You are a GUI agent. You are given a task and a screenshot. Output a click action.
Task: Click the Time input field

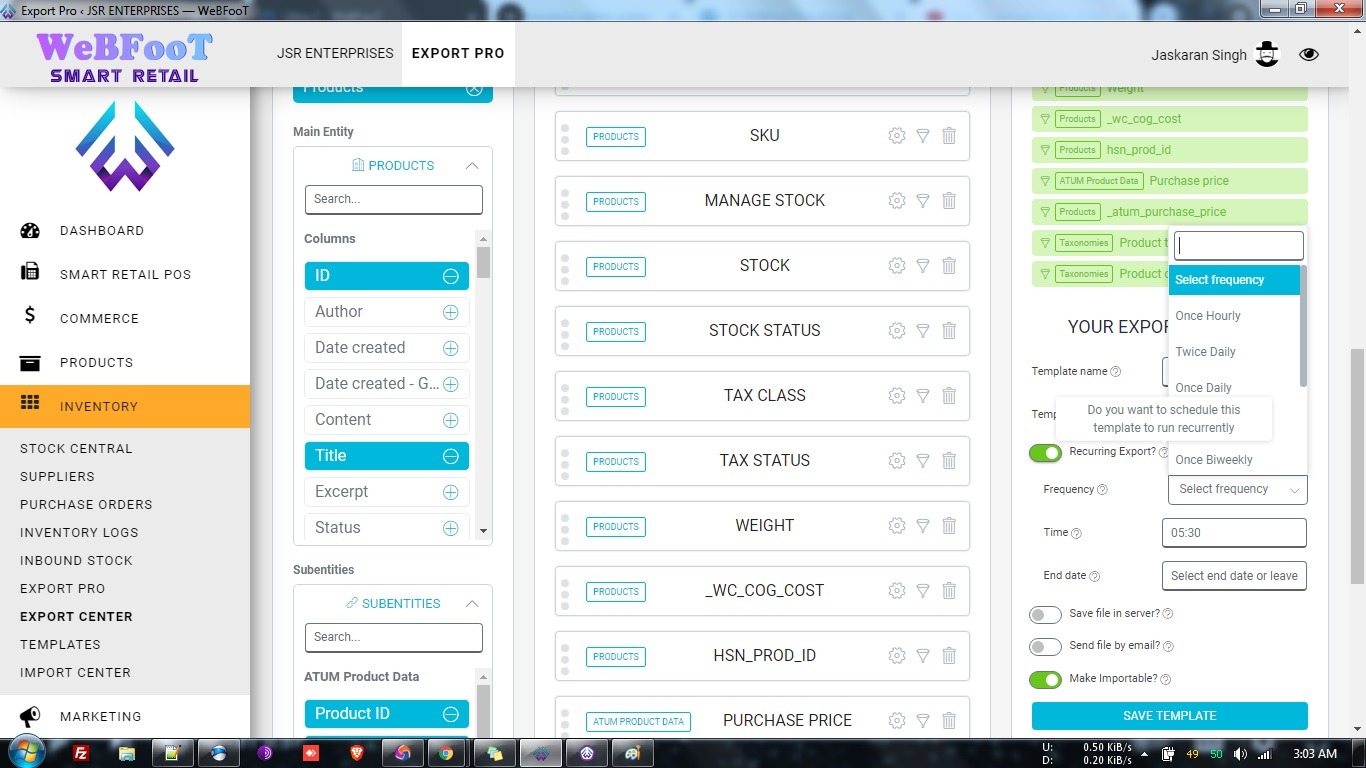tap(1234, 533)
